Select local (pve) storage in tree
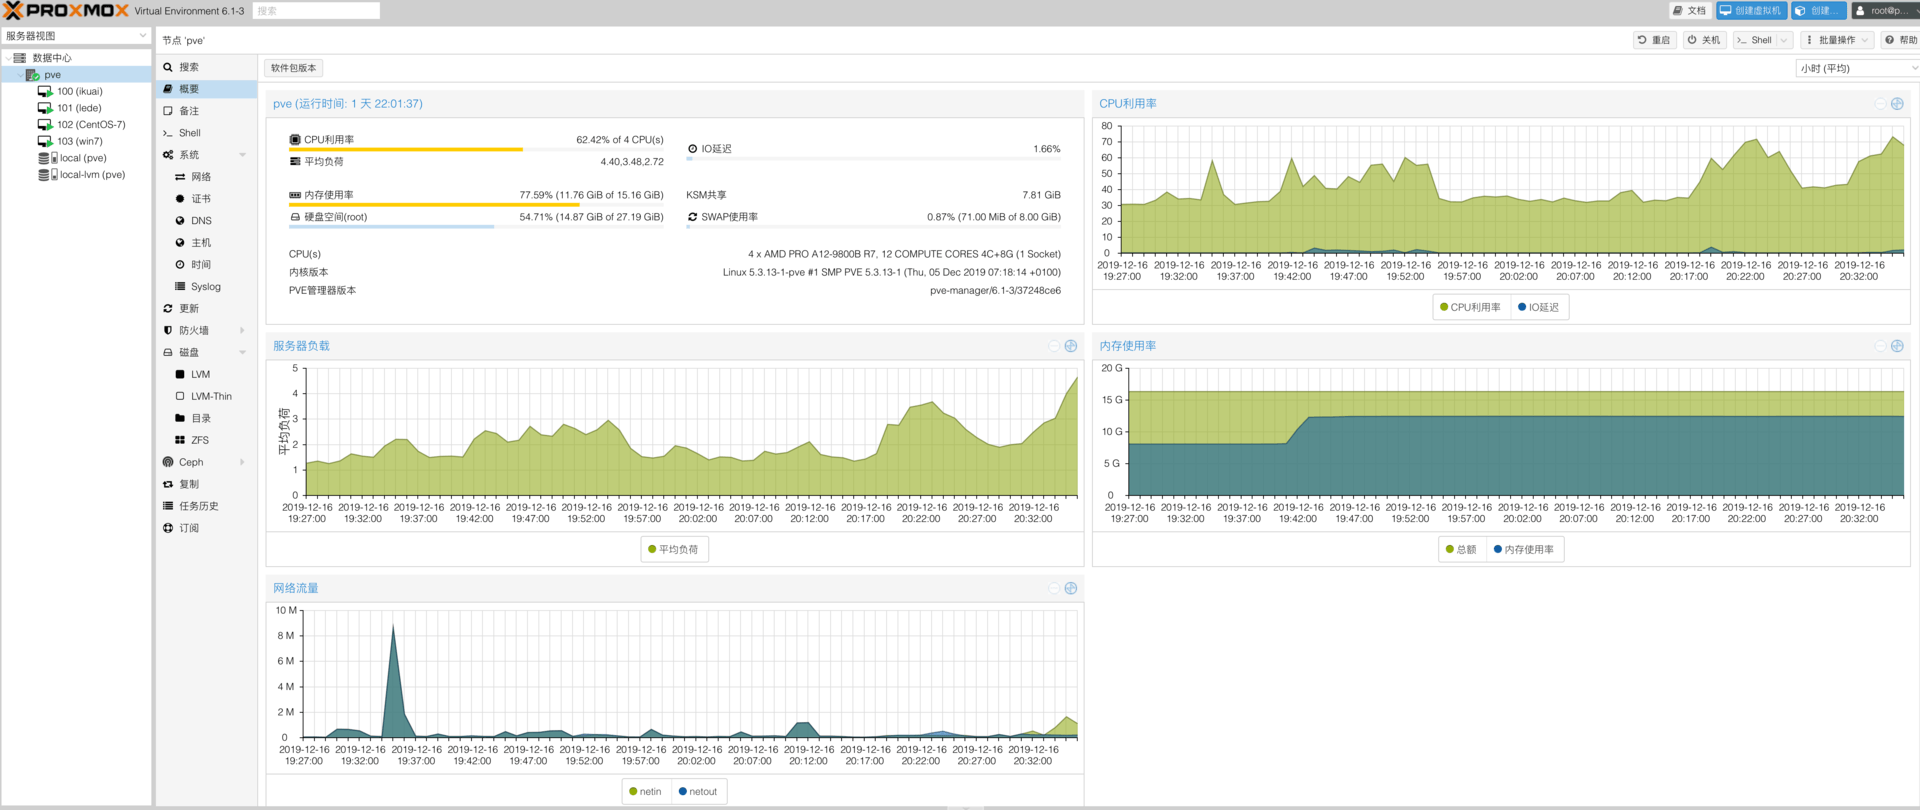1920x810 pixels. click(x=76, y=158)
